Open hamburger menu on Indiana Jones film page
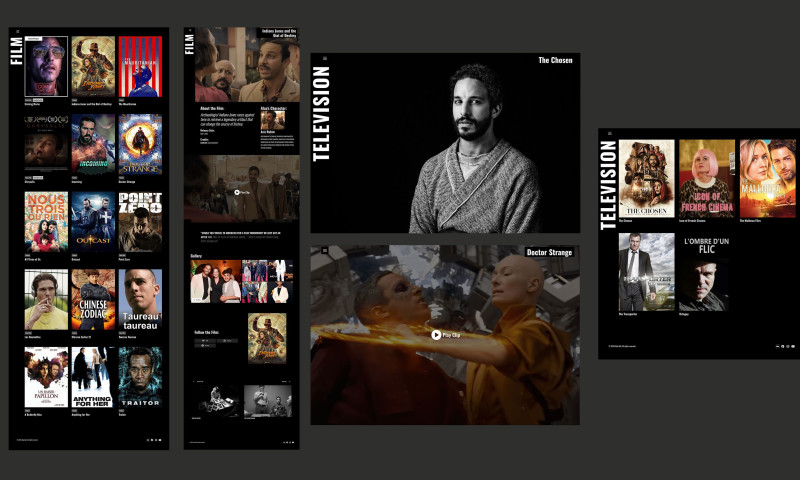The height and width of the screenshot is (480, 800). pyautogui.click(x=190, y=31)
